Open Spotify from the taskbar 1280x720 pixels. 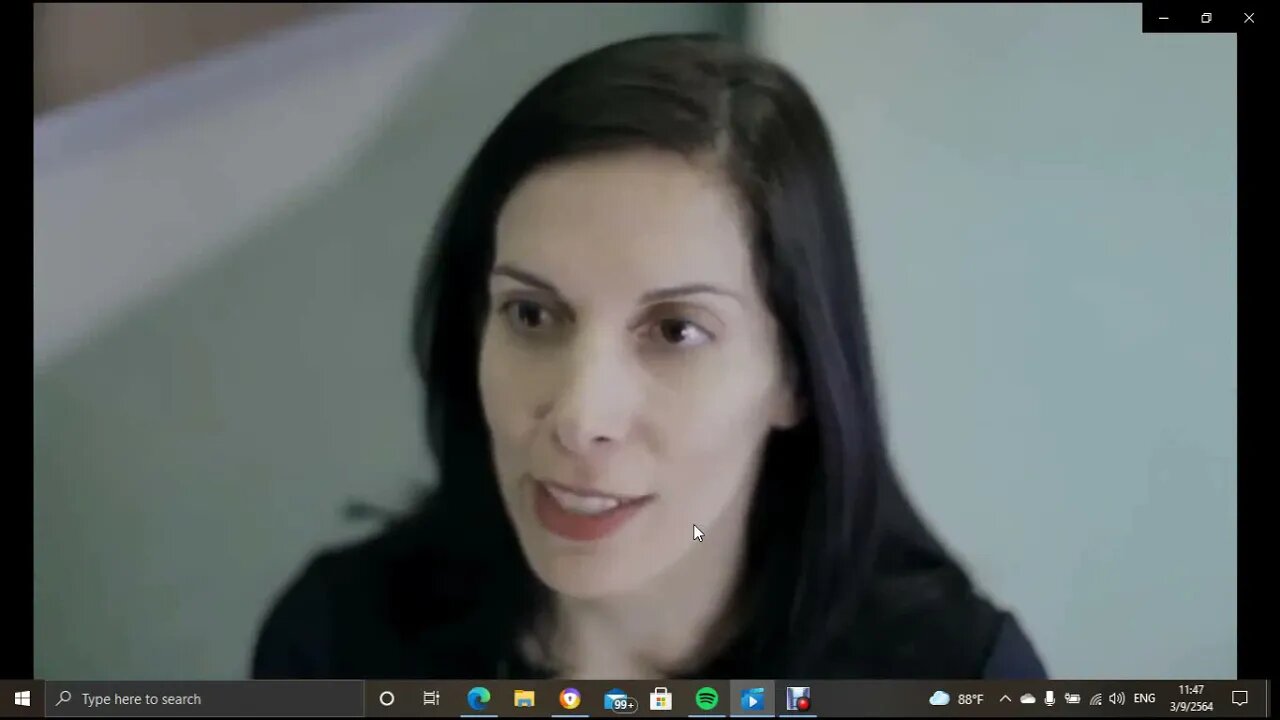(707, 699)
